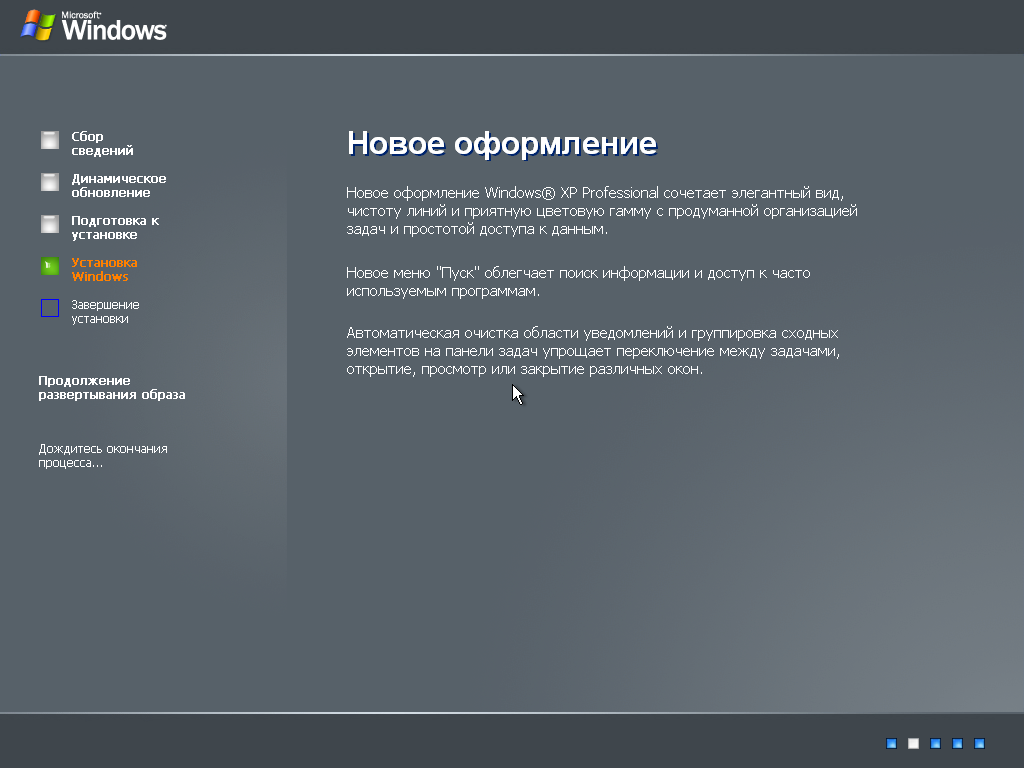
Task: Select the 'Динамическое обновление' step label
Action: tap(118, 185)
